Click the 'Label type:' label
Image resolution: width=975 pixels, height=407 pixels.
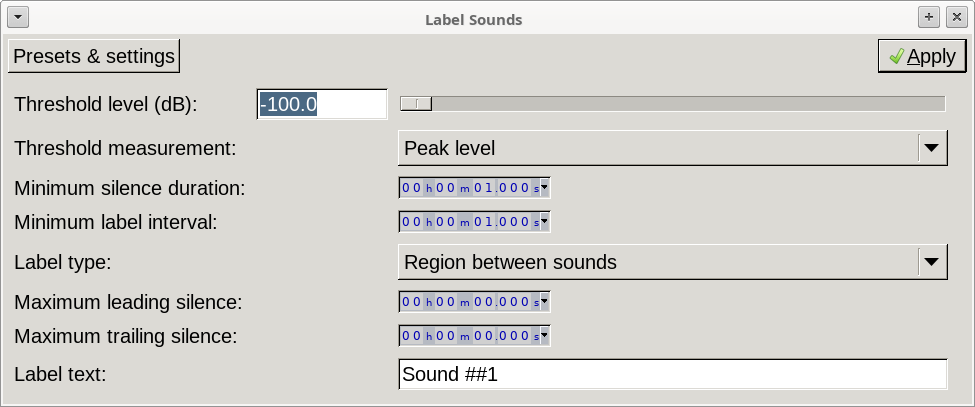click(x=62, y=262)
